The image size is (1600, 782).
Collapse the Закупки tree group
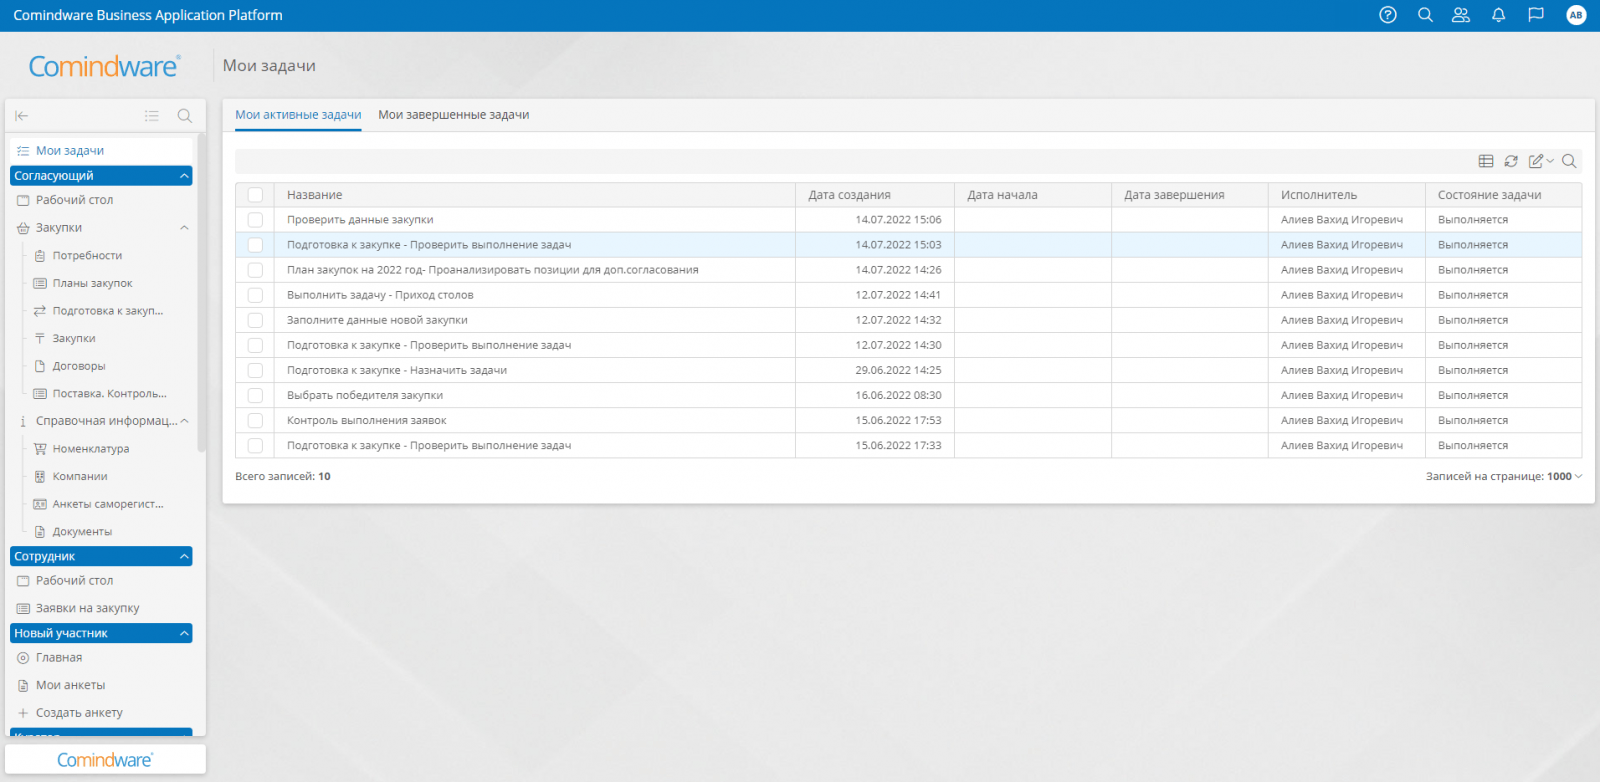coord(184,228)
